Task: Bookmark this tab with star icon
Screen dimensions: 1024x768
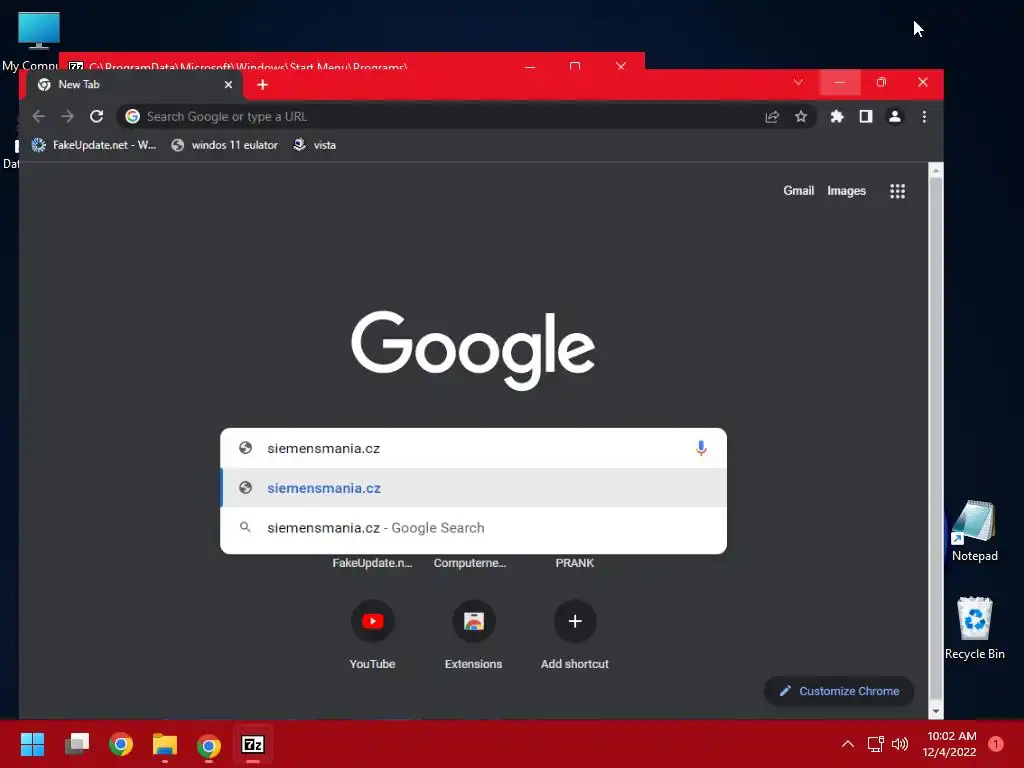Action: point(801,117)
